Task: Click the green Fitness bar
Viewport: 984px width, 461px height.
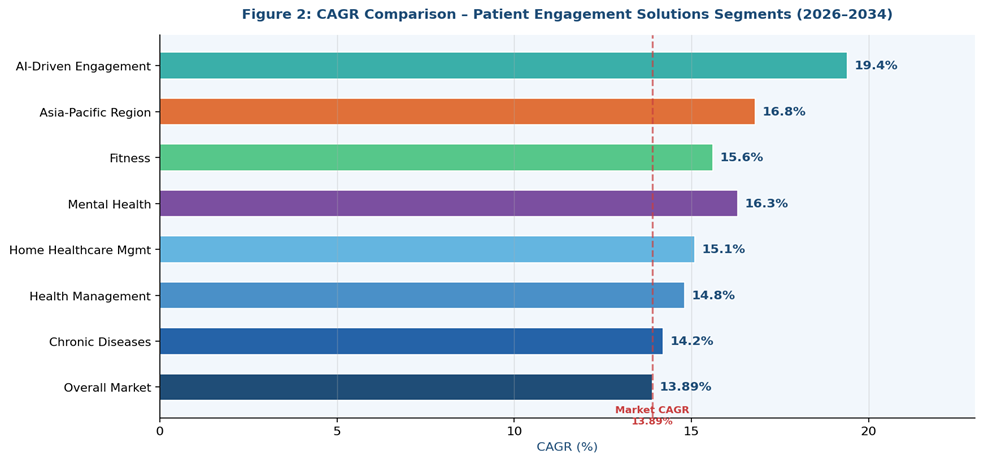Action: click(435, 158)
